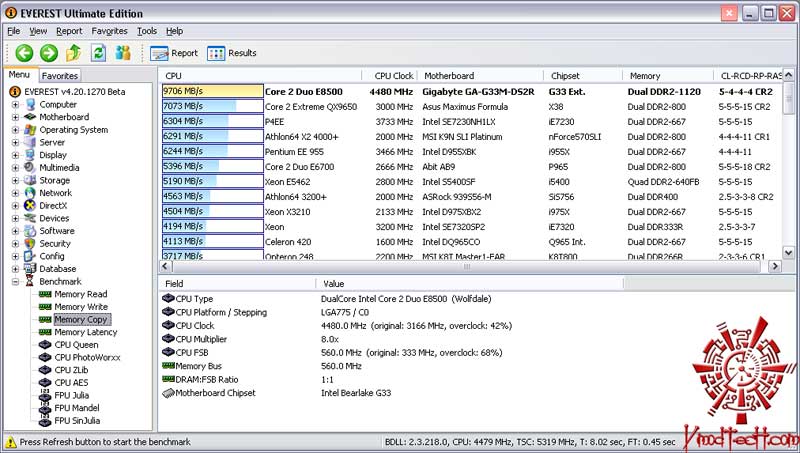The height and width of the screenshot is (453, 800).
Task: Expand the Software tree node
Action: [x=15, y=231]
